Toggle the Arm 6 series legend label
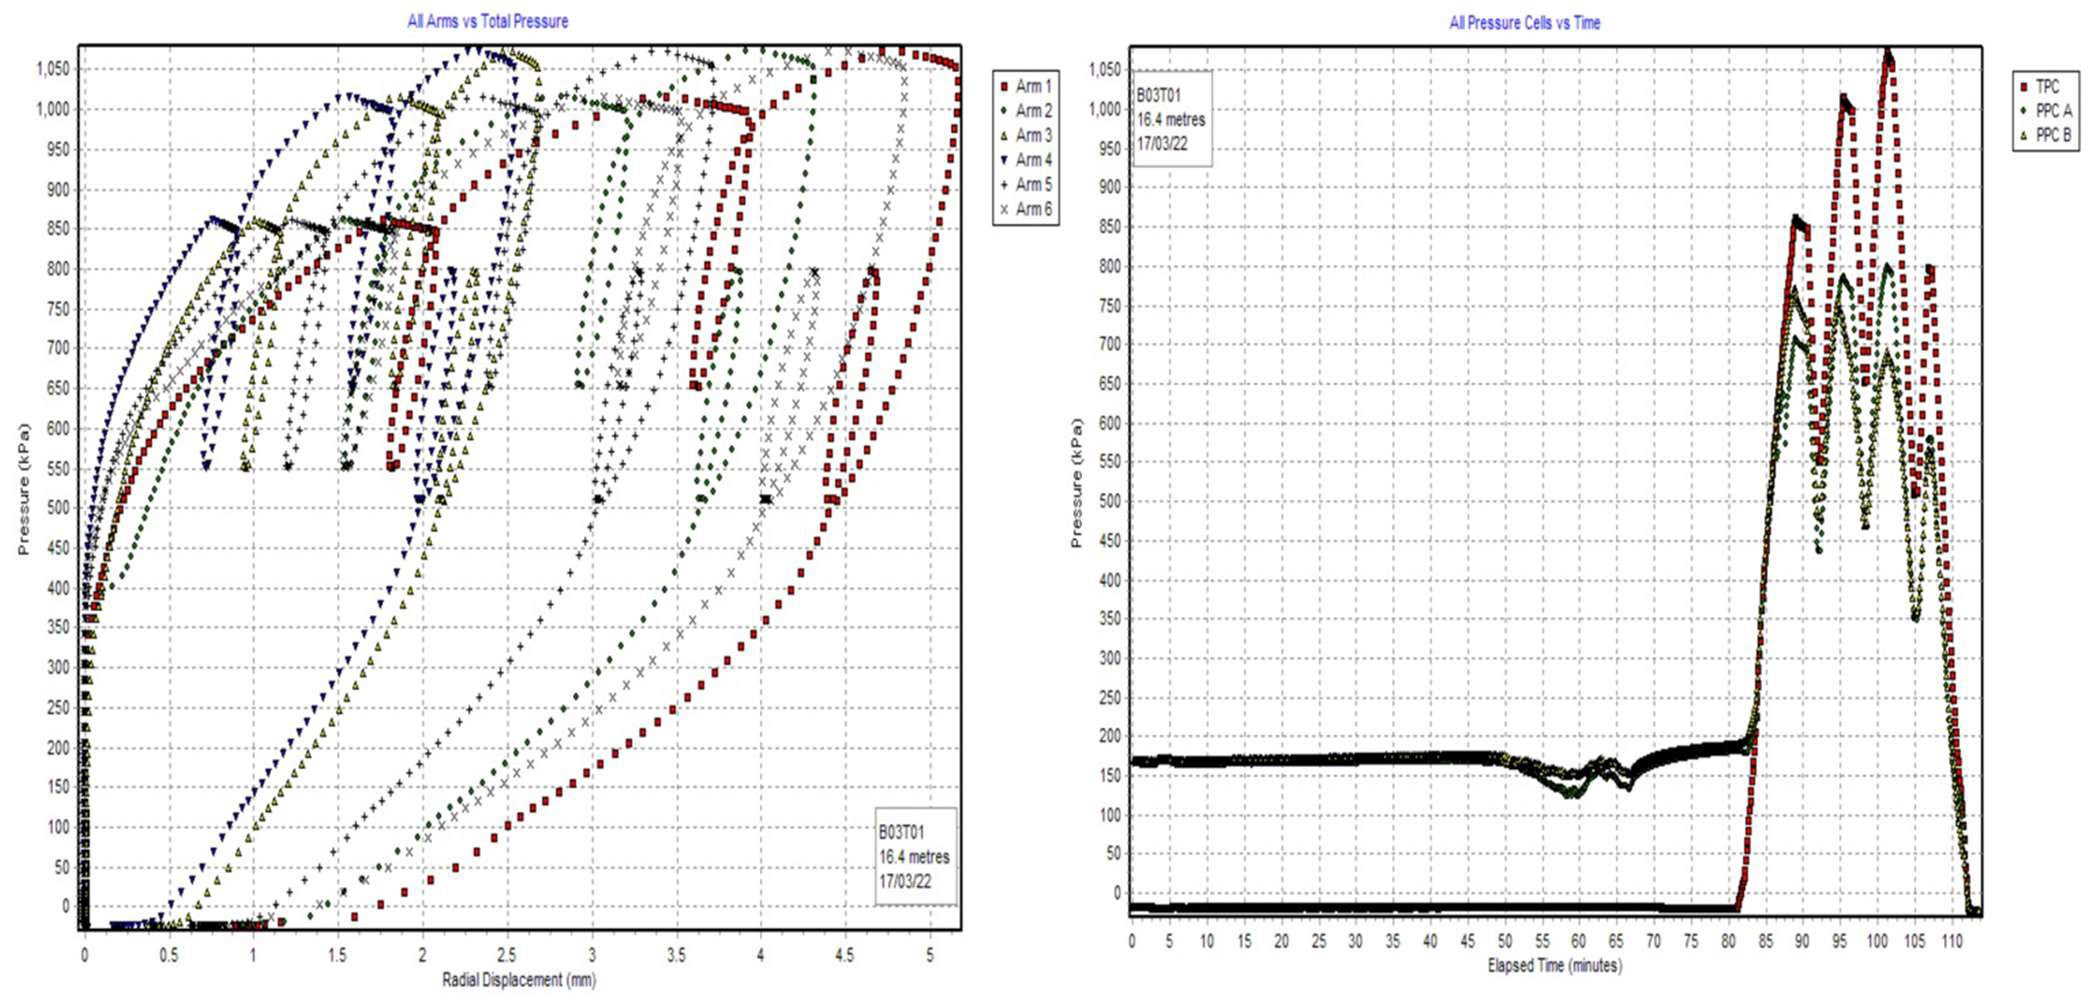The width and height of the screenshot is (2096, 1003). point(1033,210)
